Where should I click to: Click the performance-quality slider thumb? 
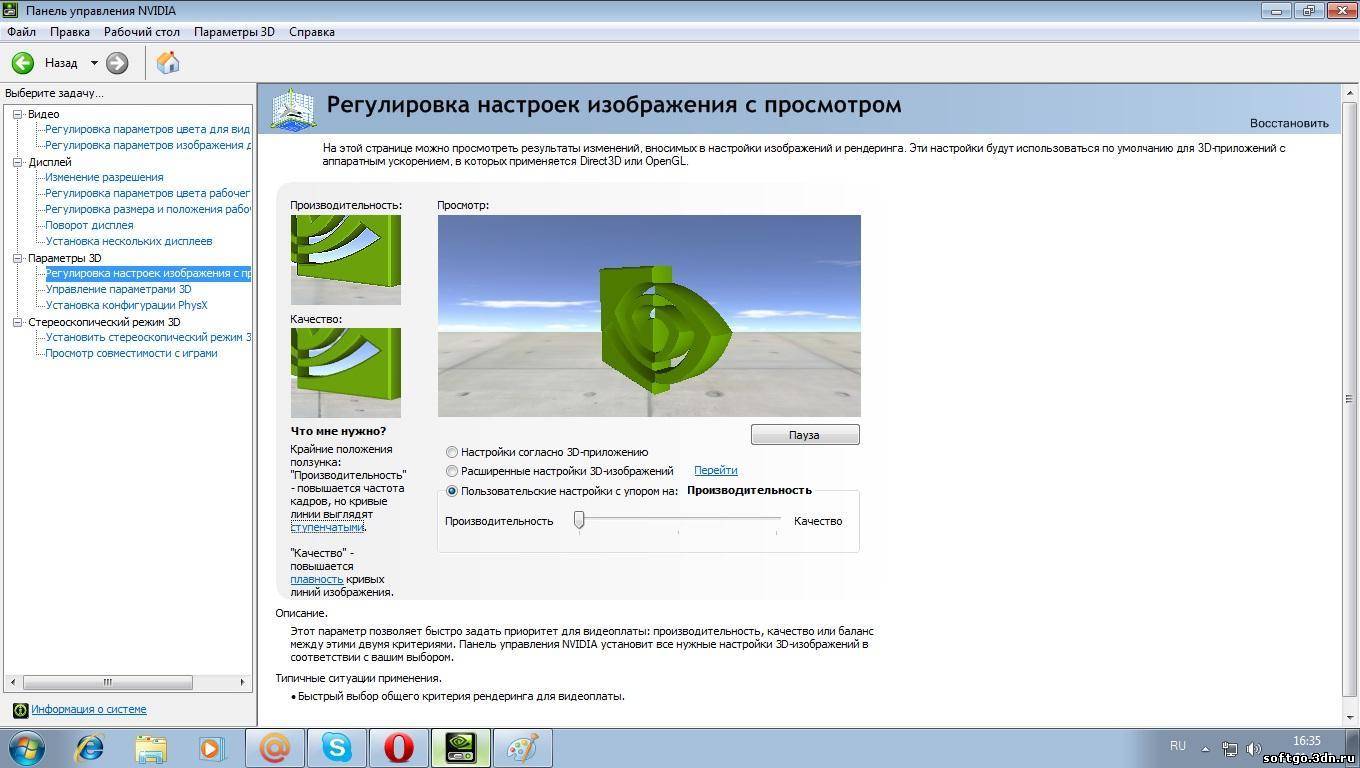coord(579,520)
